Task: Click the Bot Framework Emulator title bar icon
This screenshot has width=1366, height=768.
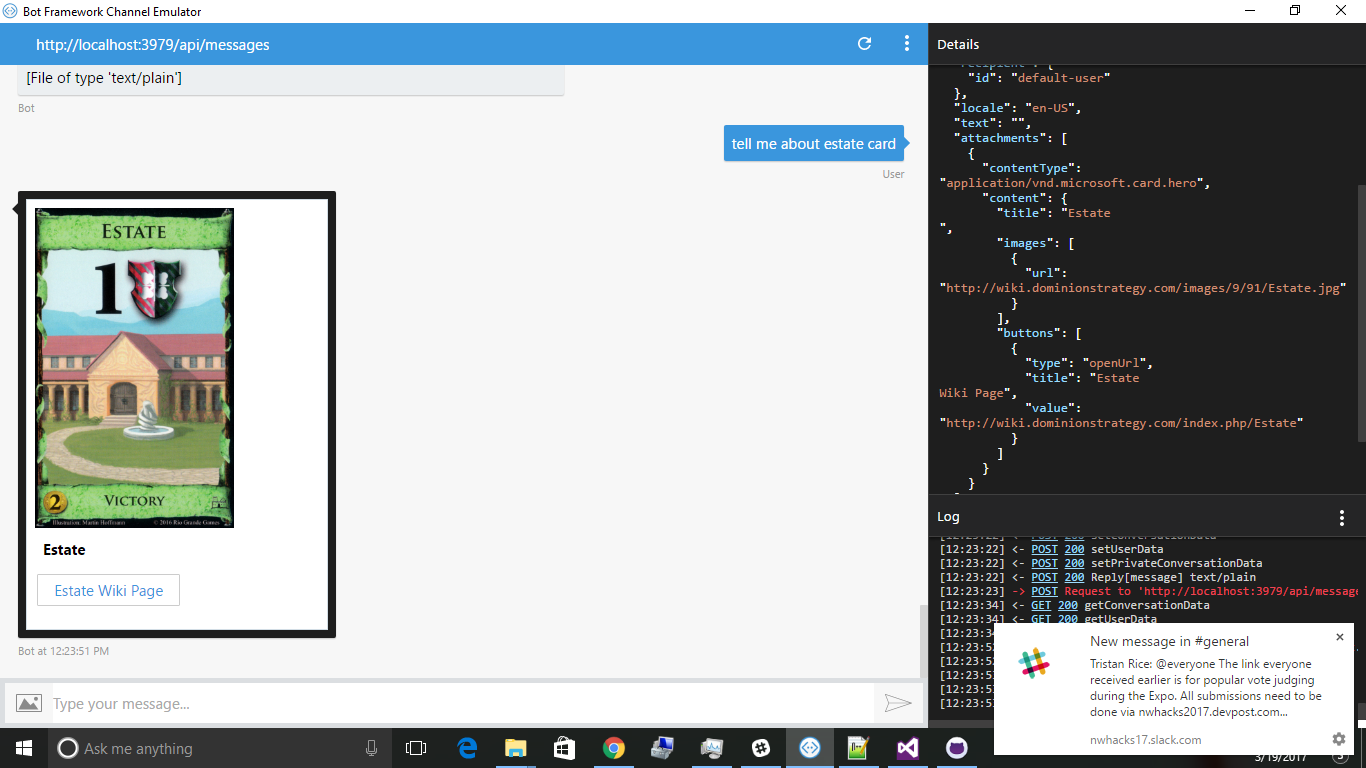Action: coord(11,11)
